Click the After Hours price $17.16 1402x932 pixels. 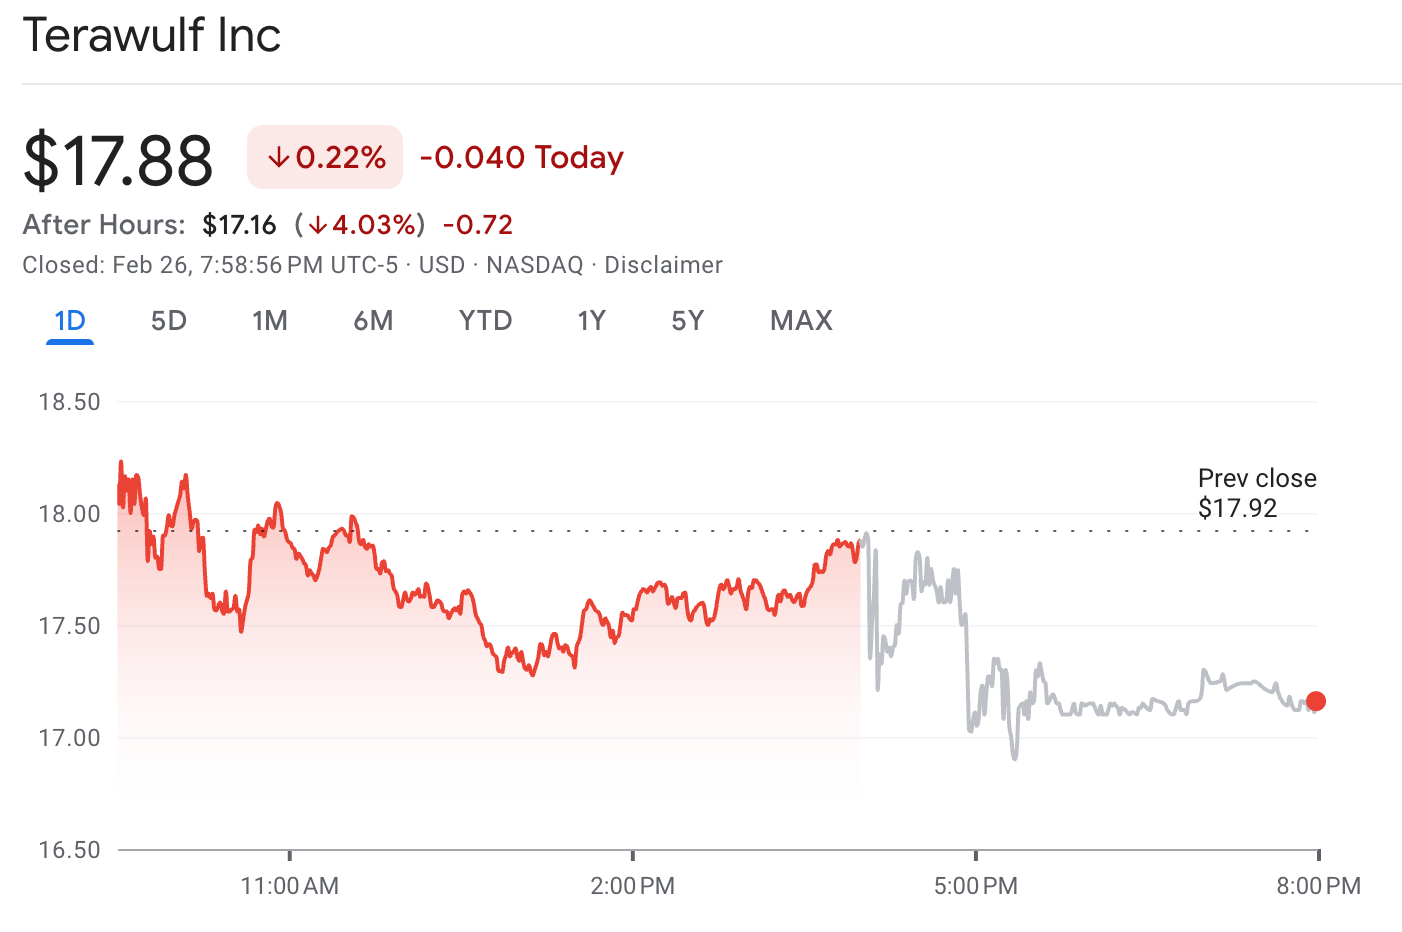tap(241, 225)
